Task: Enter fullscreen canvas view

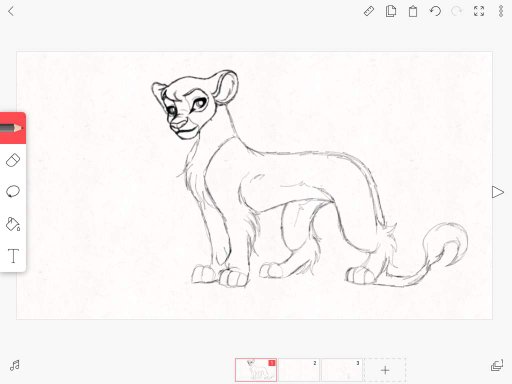Action: pyautogui.click(x=479, y=11)
